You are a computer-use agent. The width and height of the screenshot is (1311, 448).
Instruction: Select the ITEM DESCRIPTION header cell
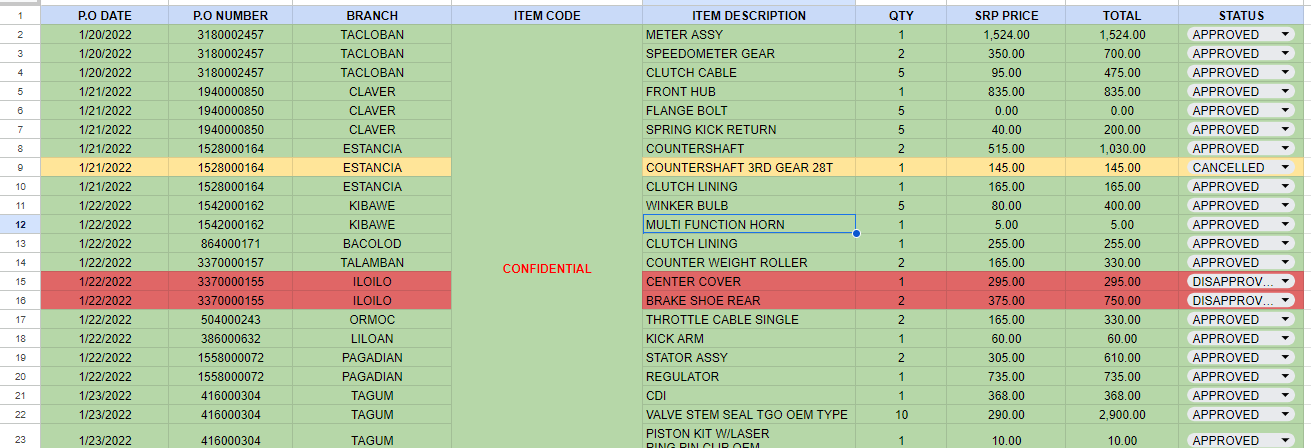(748, 16)
